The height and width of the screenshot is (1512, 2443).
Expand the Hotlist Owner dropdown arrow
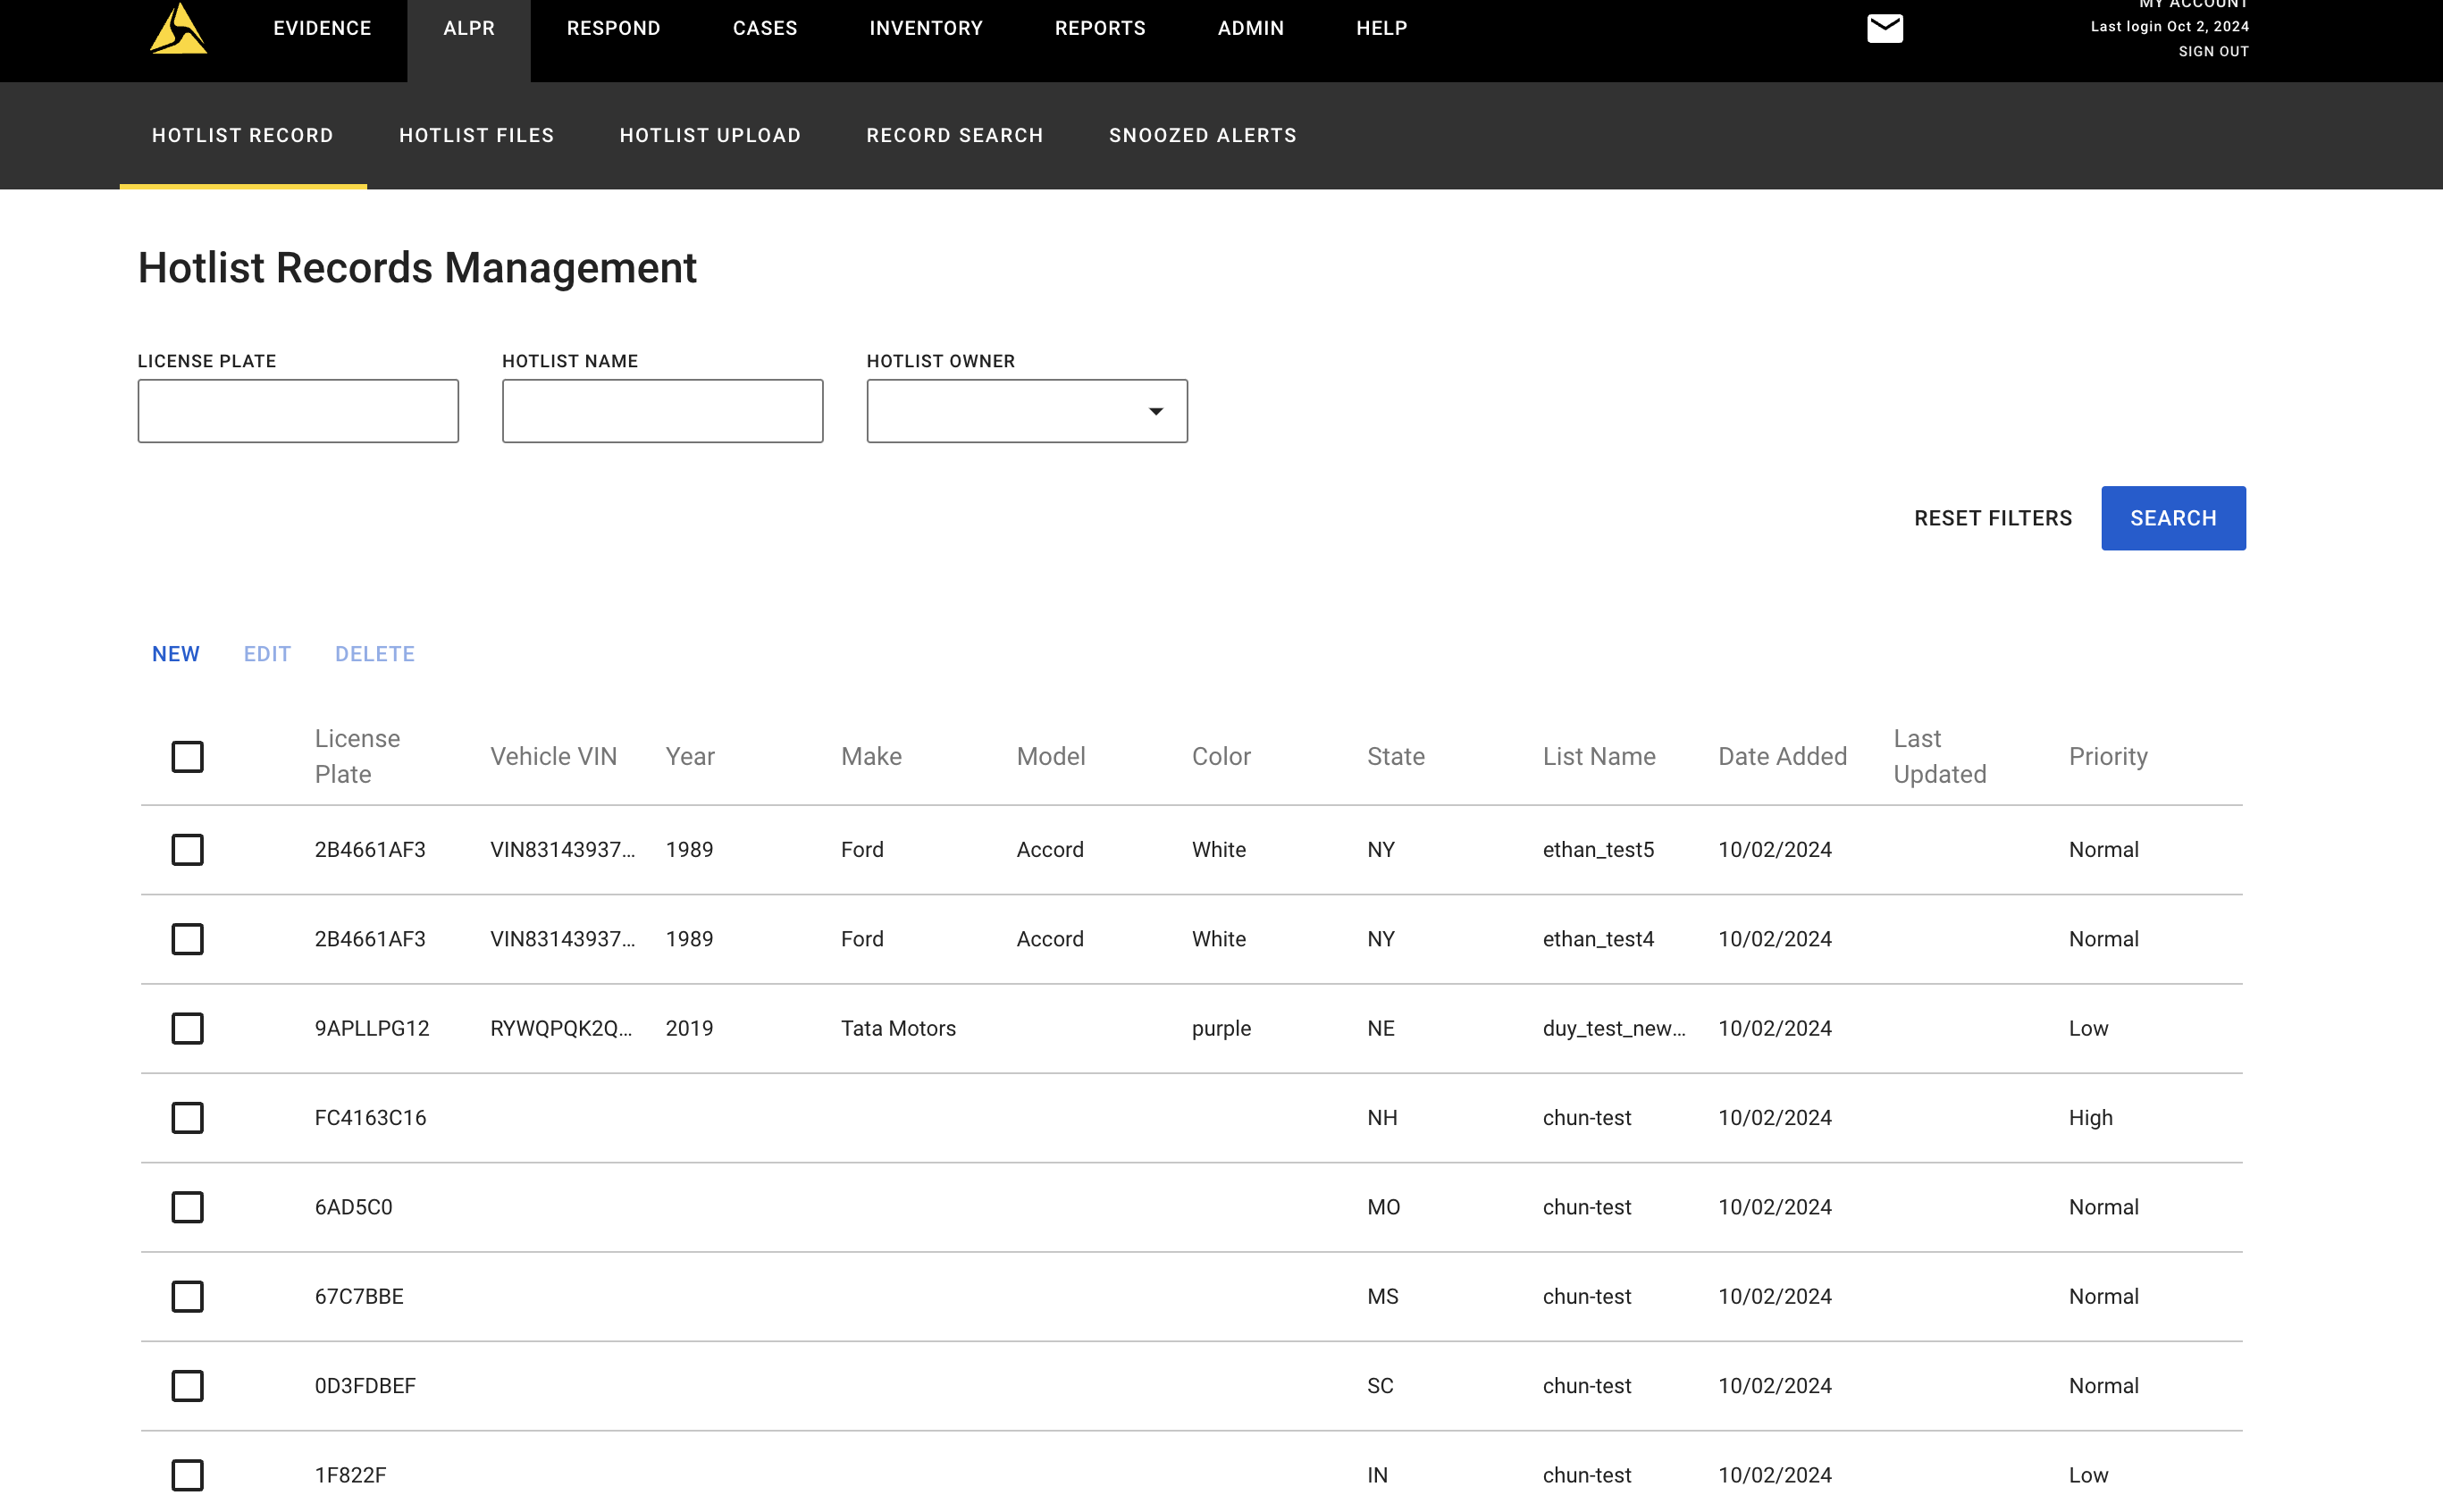tap(1155, 411)
